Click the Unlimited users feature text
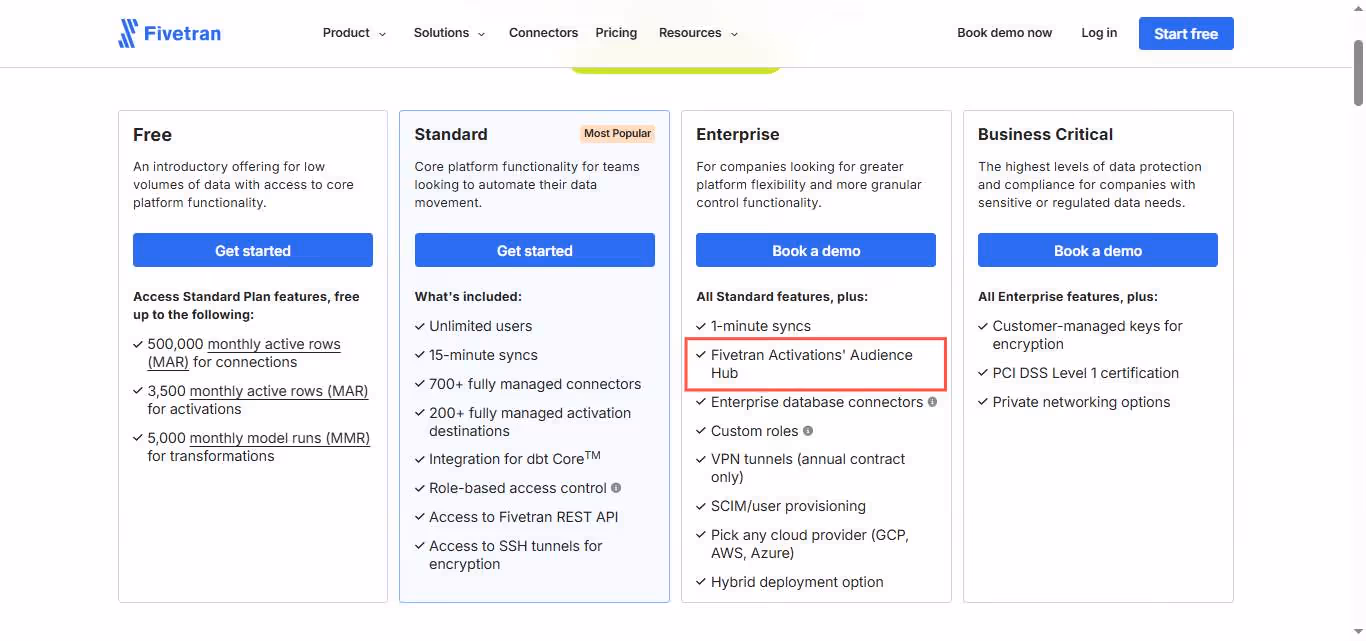The height and width of the screenshot is (641, 1366). coord(481,326)
